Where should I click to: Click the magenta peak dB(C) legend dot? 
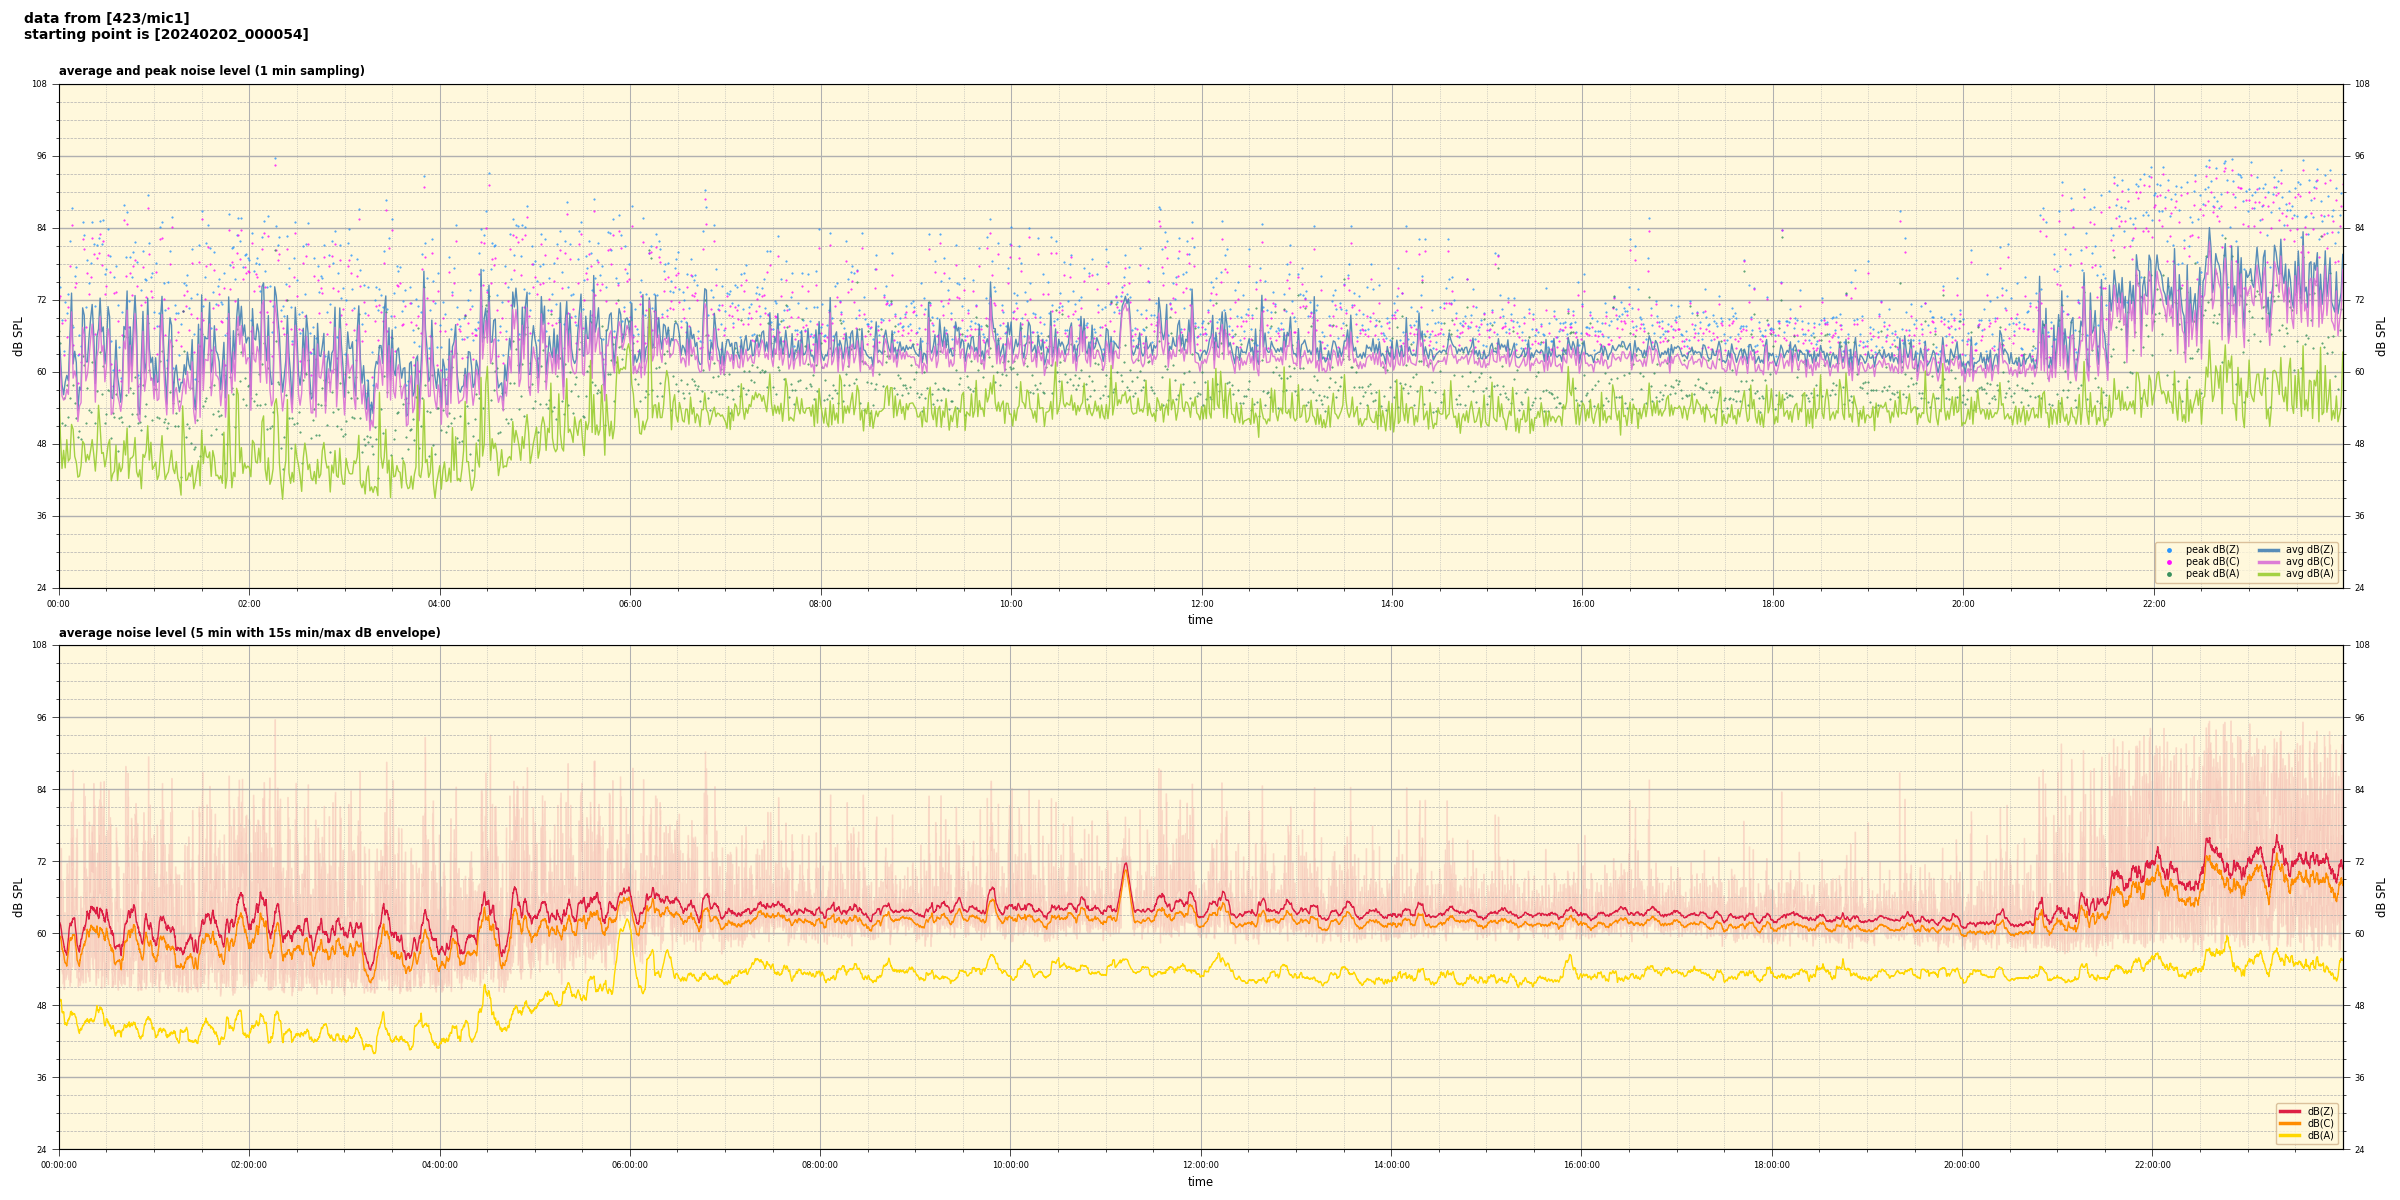coord(2169,562)
